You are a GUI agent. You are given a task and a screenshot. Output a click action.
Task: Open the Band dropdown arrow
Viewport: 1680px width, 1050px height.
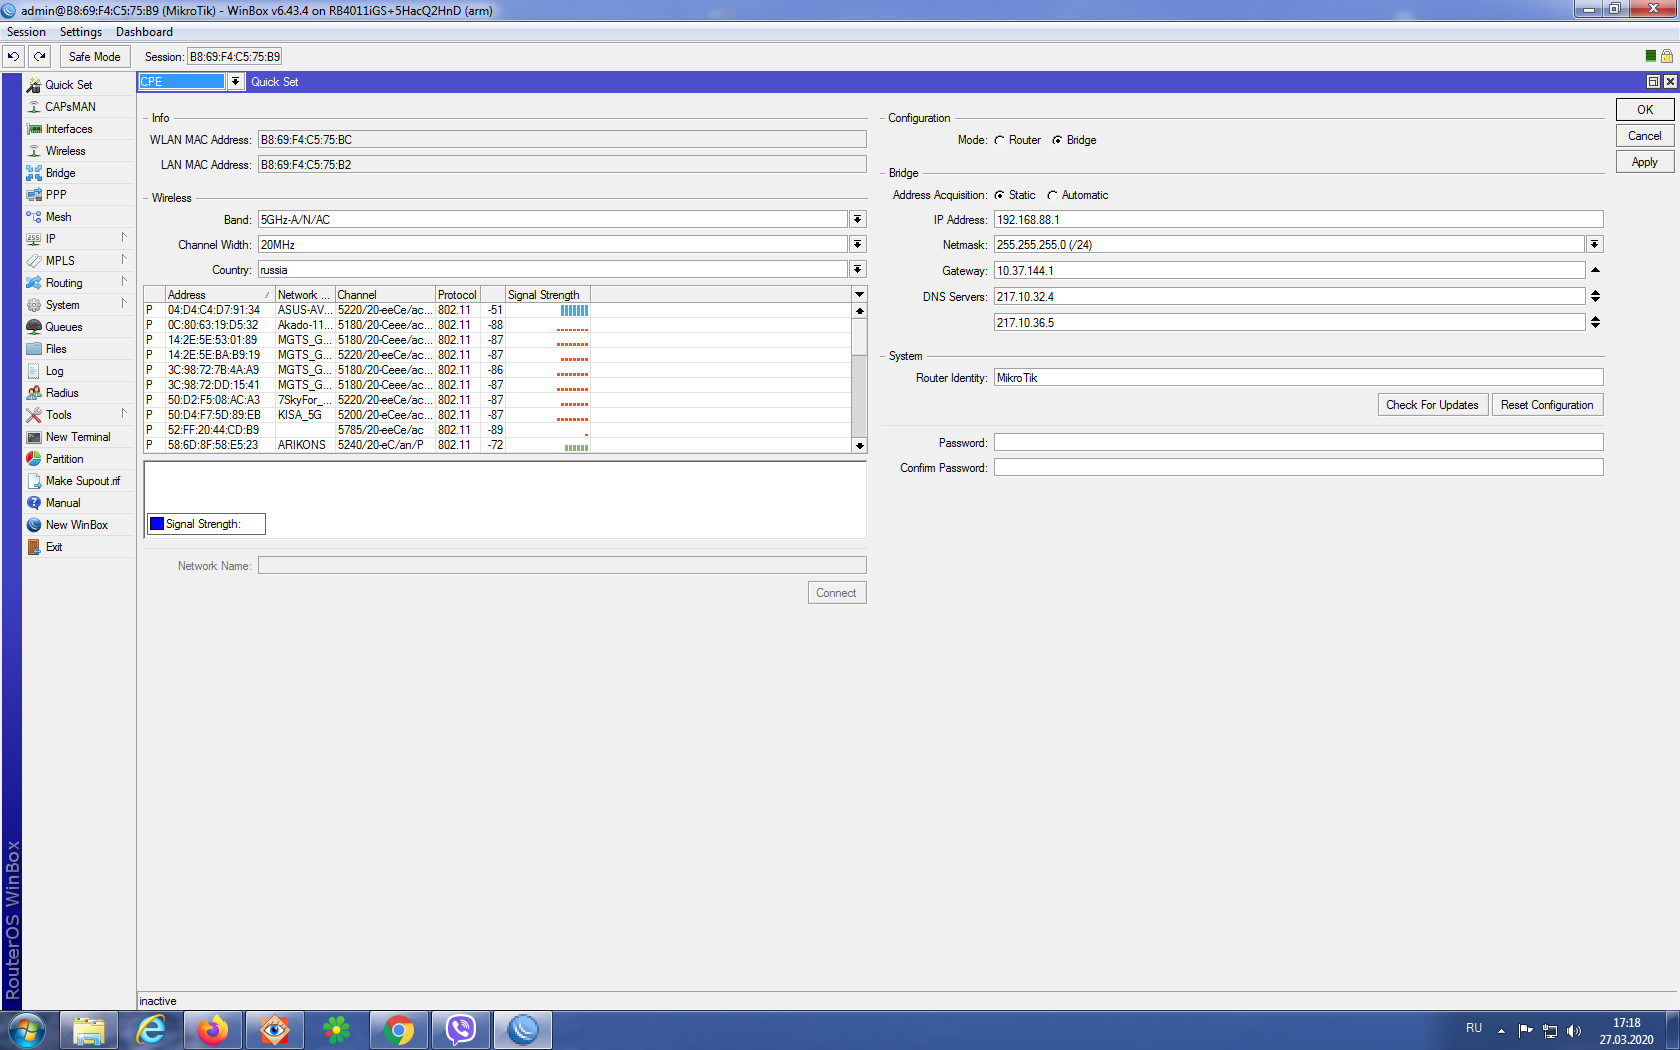click(857, 219)
